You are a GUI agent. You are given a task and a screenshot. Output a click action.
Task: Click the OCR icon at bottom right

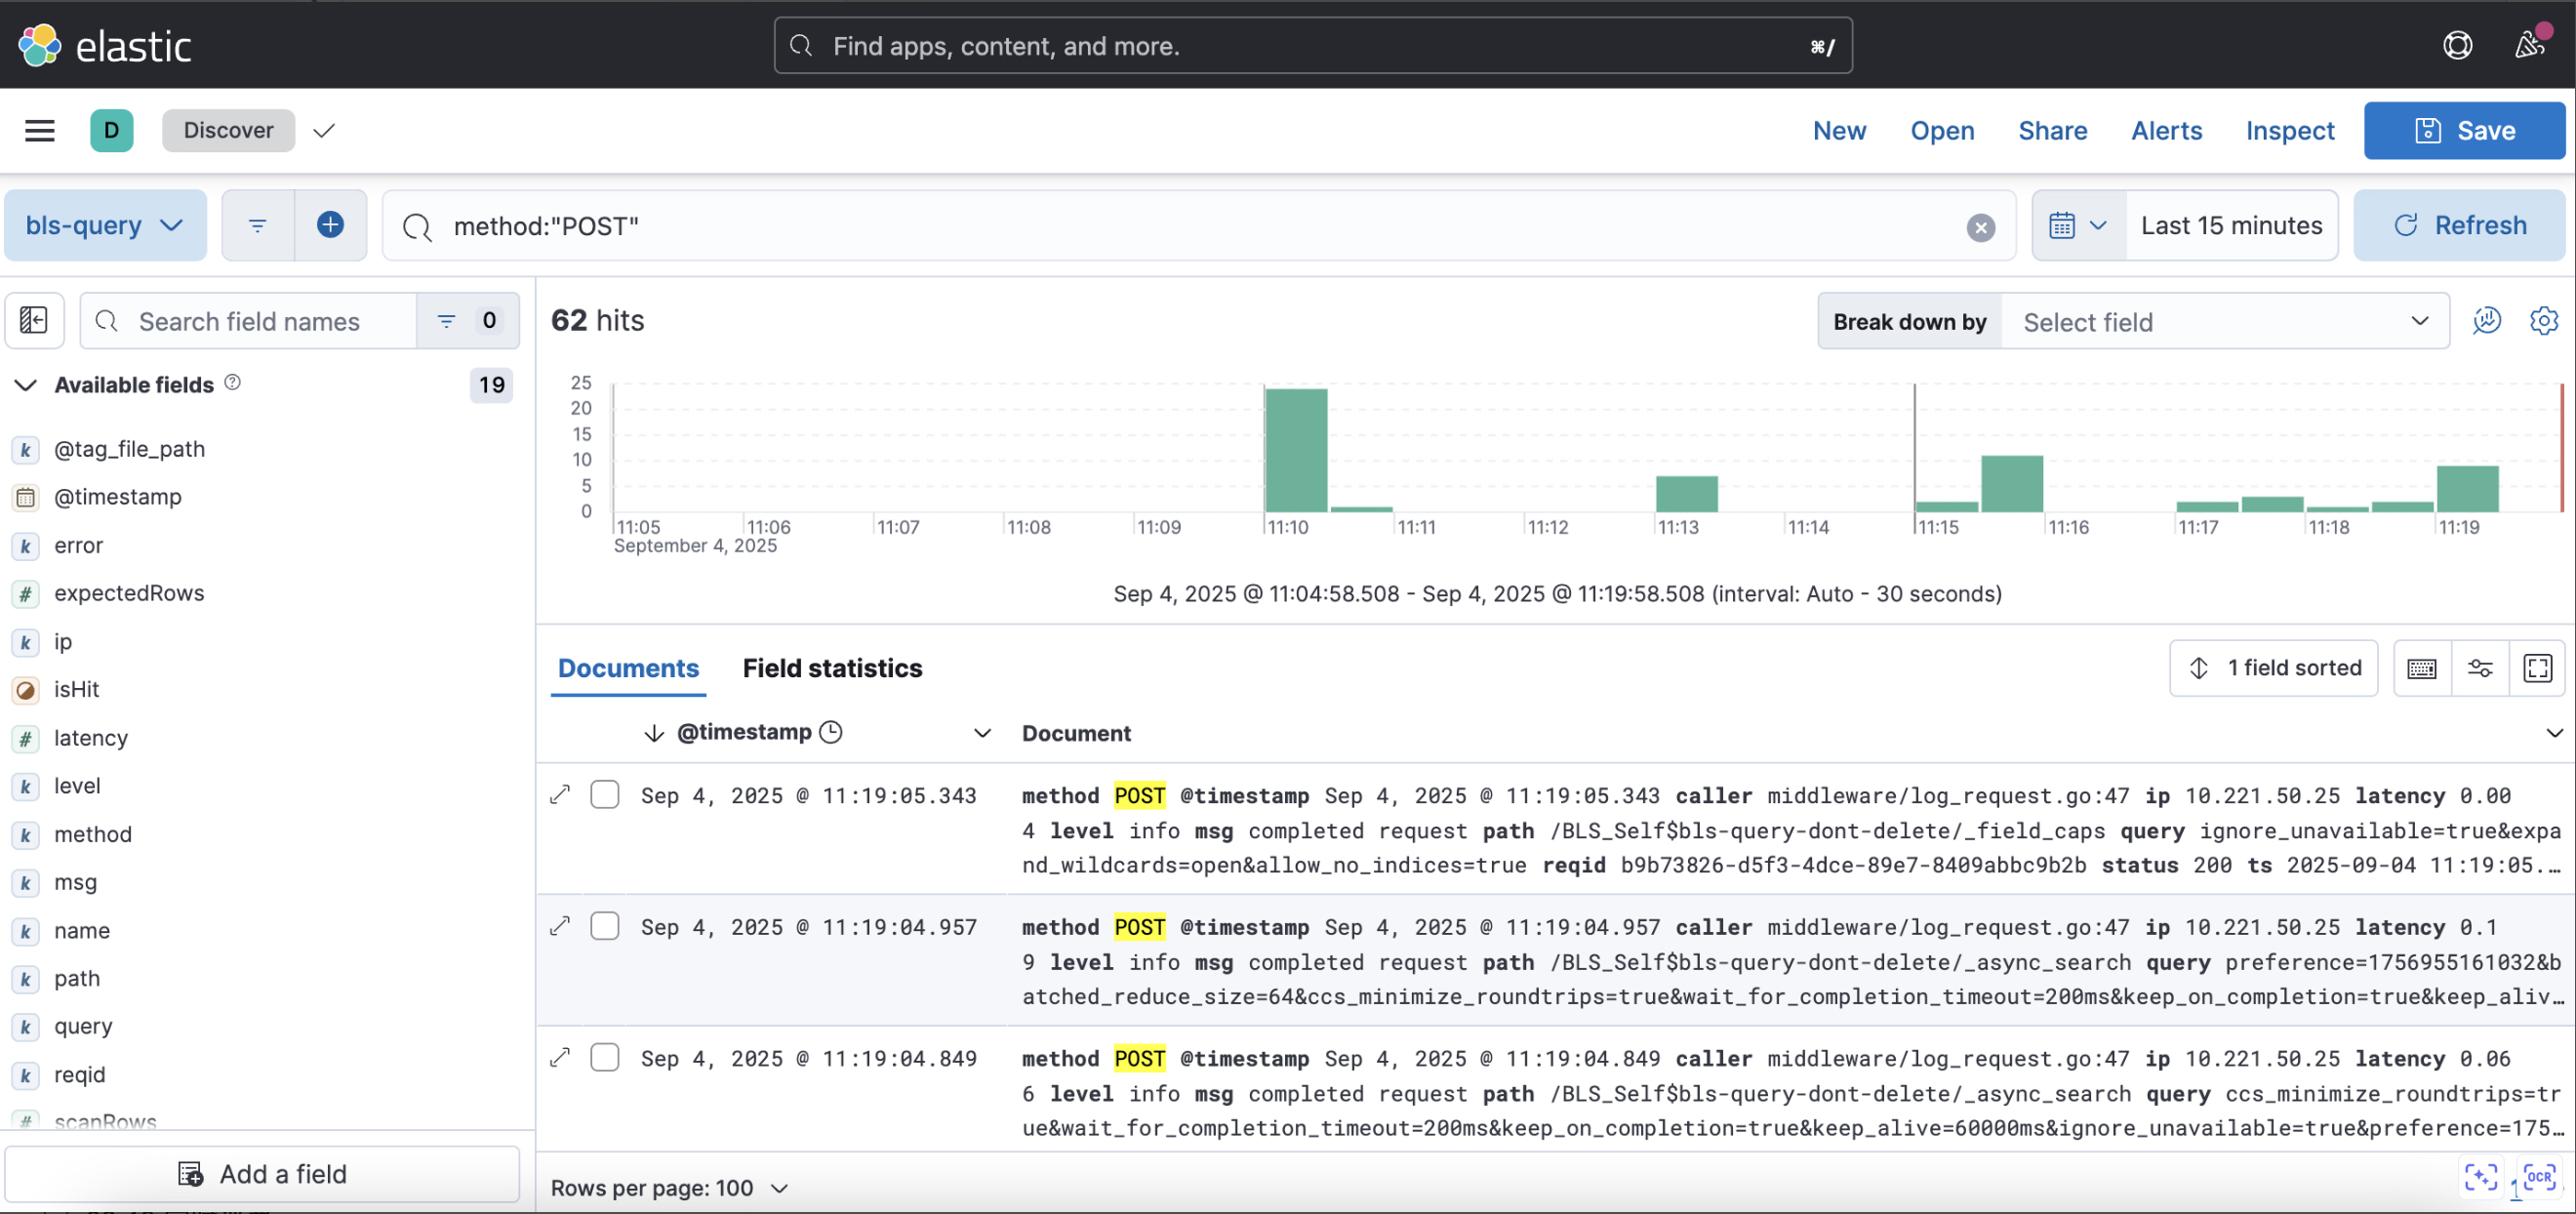pyautogui.click(x=2539, y=1177)
